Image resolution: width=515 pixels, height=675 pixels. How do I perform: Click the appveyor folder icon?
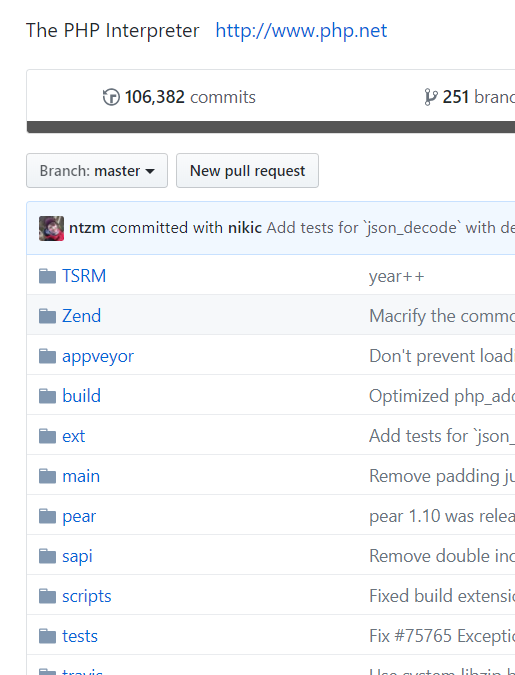(47, 356)
